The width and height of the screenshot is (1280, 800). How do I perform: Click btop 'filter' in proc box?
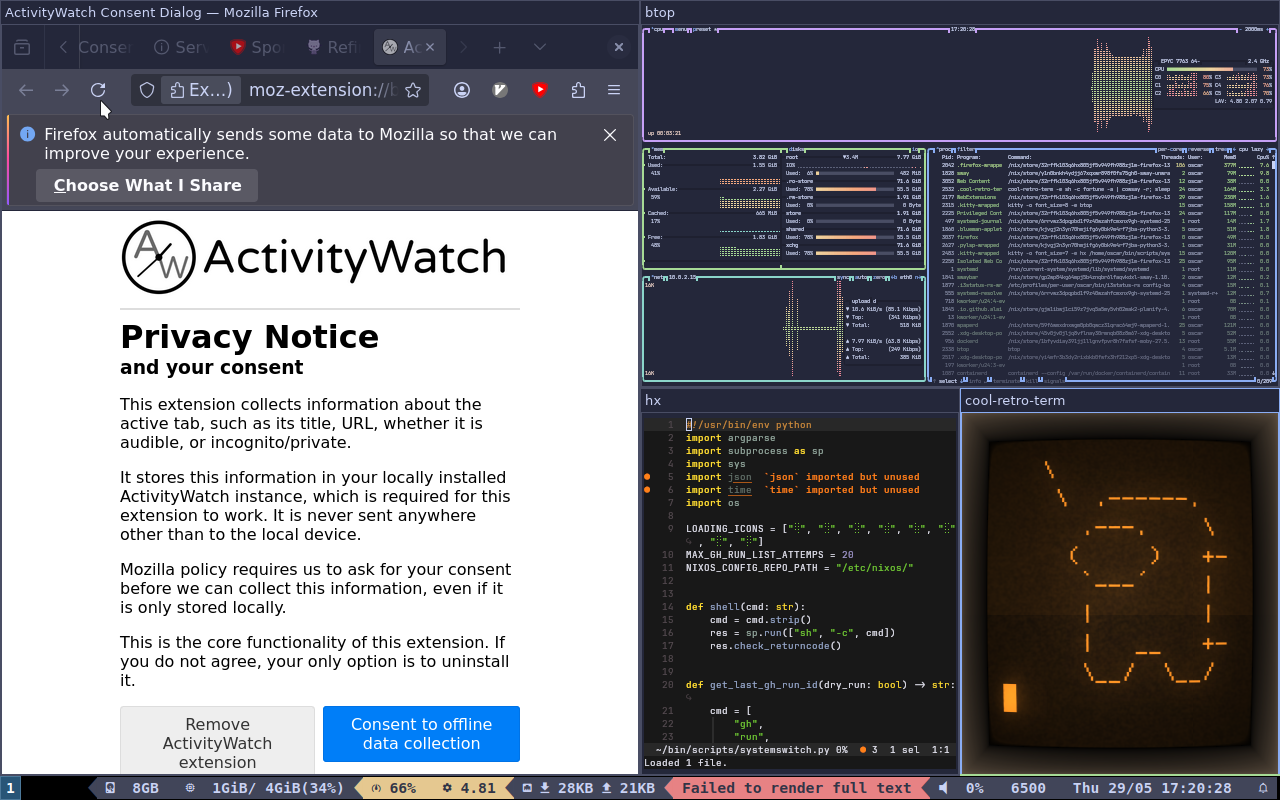point(965,149)
